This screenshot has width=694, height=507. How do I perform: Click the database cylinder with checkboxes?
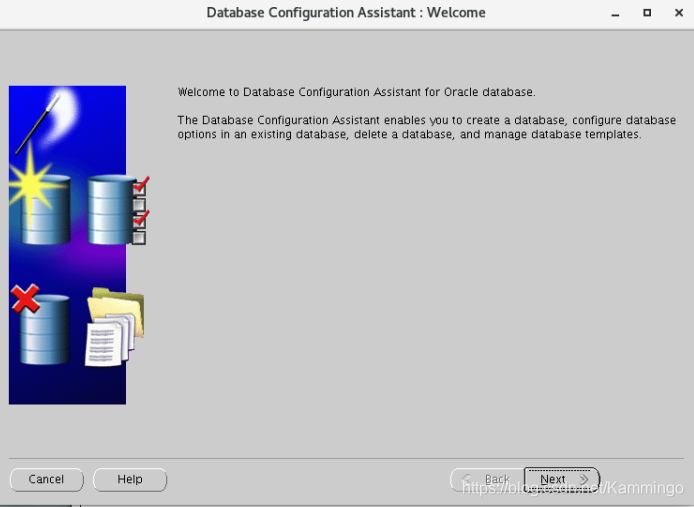tap(117, 209)
